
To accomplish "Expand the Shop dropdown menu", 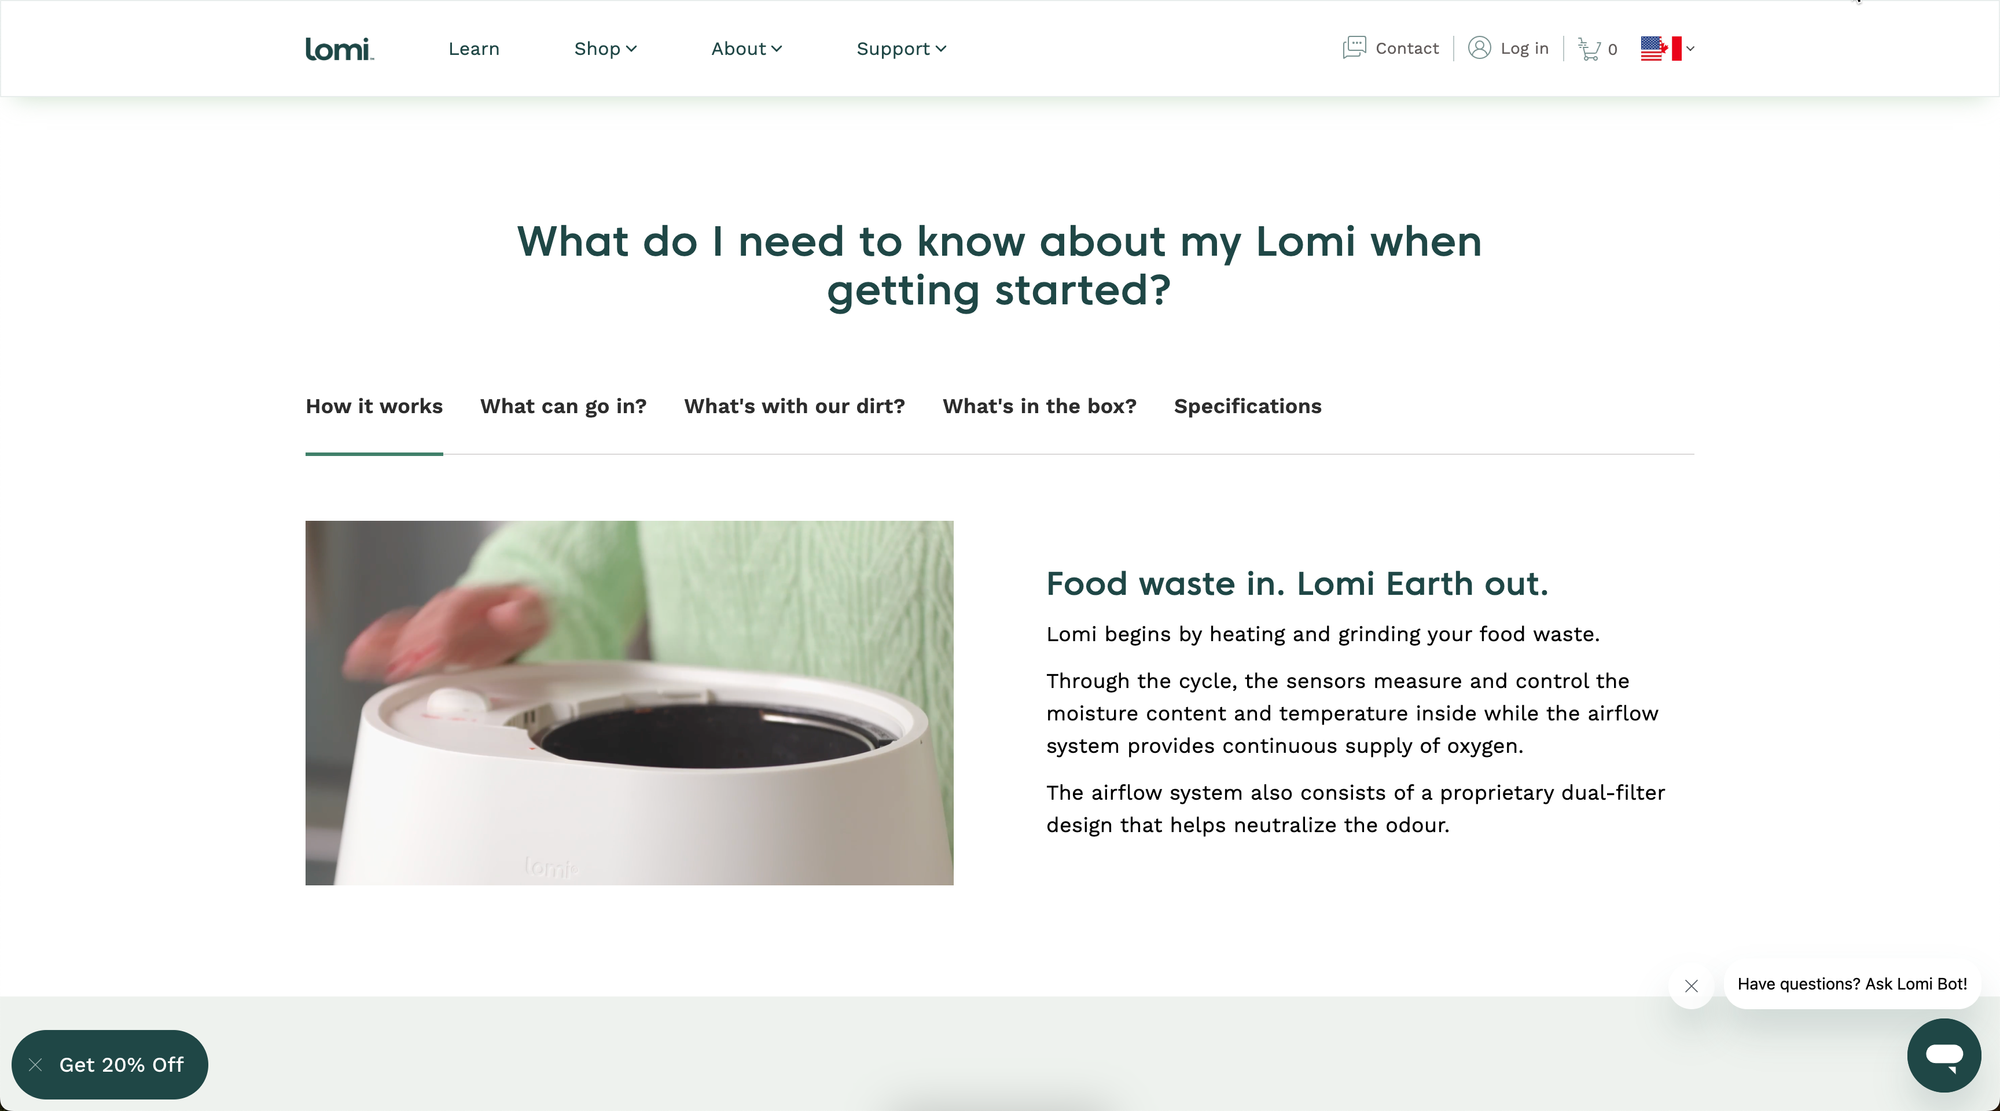I will 605,49.
